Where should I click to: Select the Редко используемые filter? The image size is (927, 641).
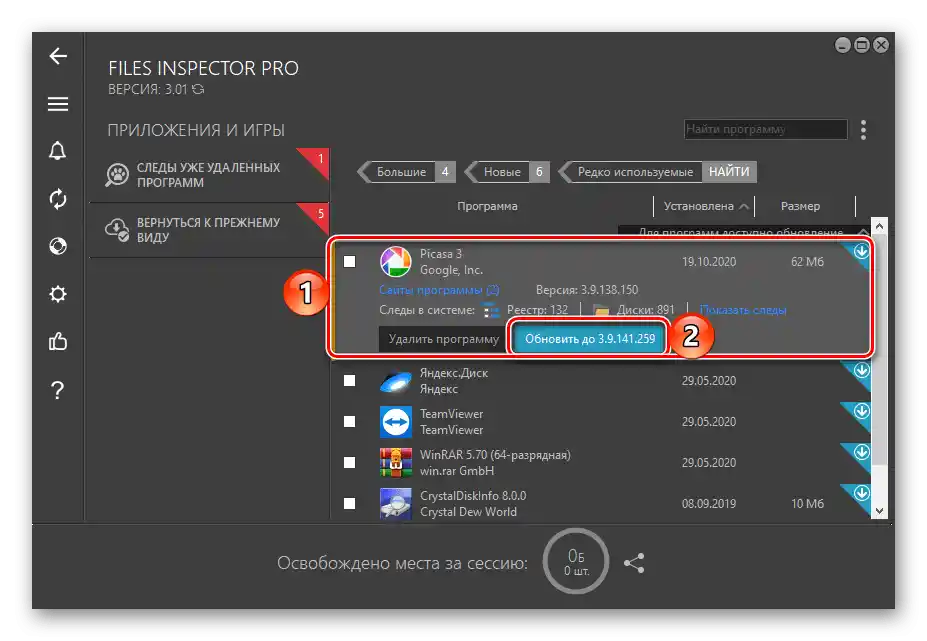tap(630, 171)
